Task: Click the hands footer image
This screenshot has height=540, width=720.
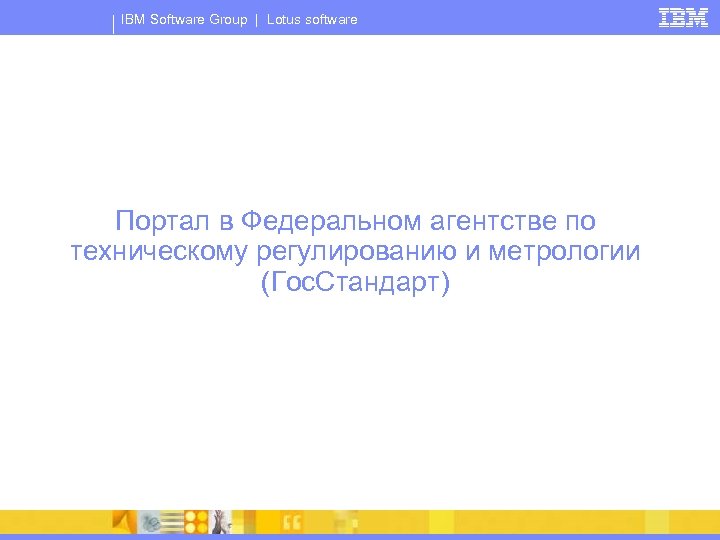Action: coord(220,522)
